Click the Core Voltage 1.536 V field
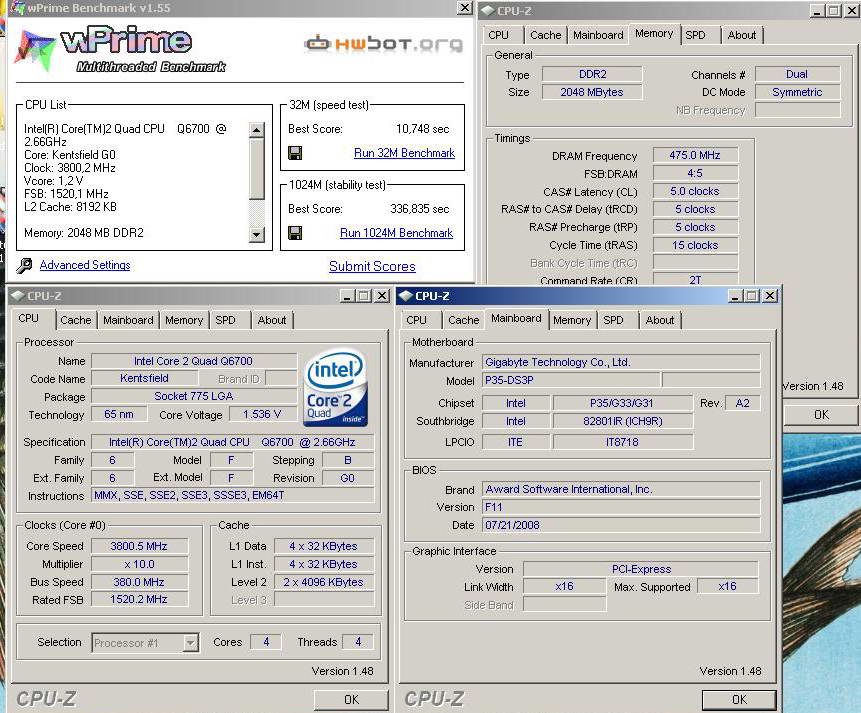Image resolution: width=861 pixels, height=713 pixels. [262, 414]
